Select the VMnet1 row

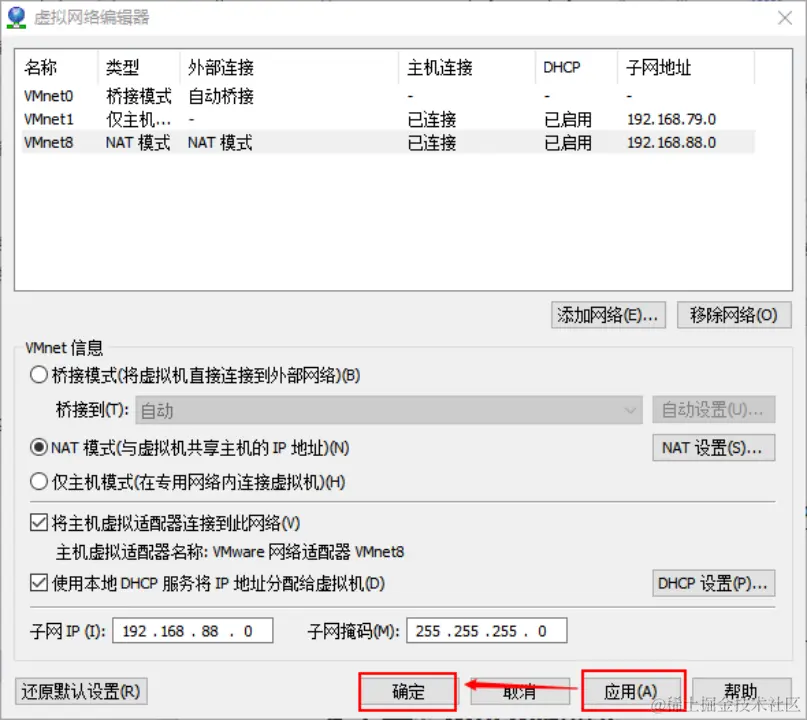pyautogui.click(x=389, y=119)
